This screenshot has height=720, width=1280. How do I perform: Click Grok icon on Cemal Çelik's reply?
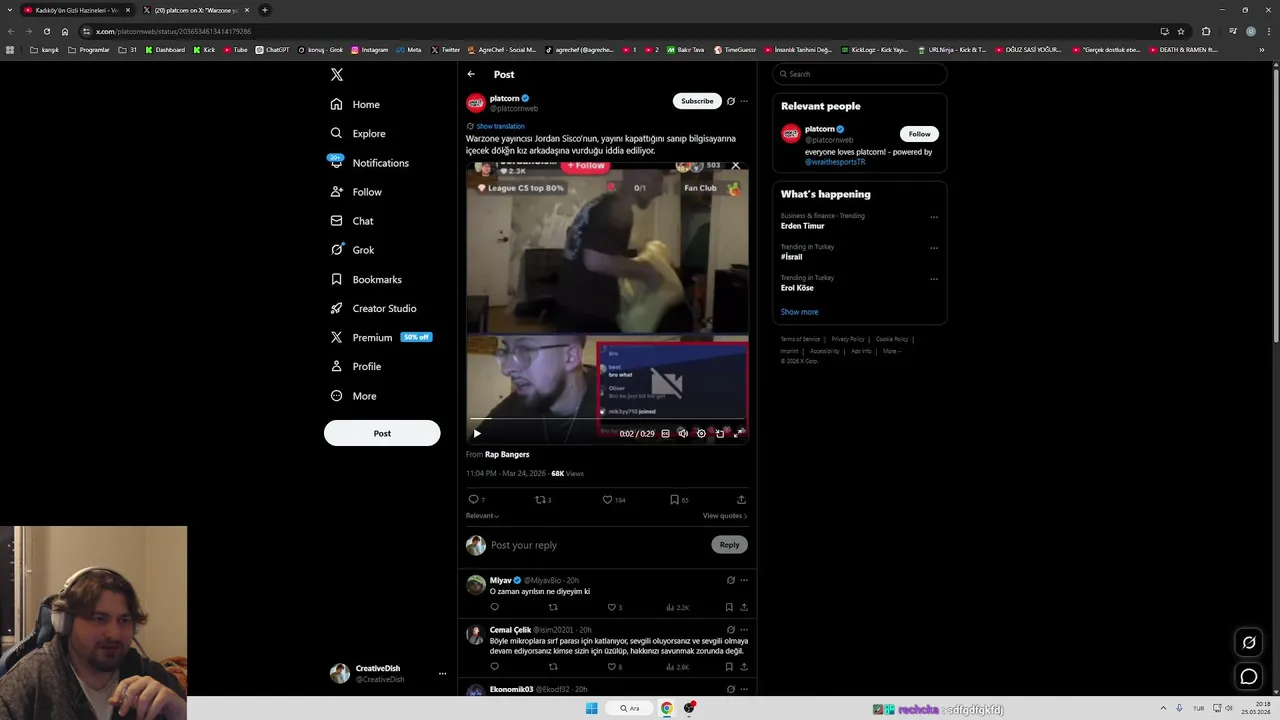[x=731, y=630]
